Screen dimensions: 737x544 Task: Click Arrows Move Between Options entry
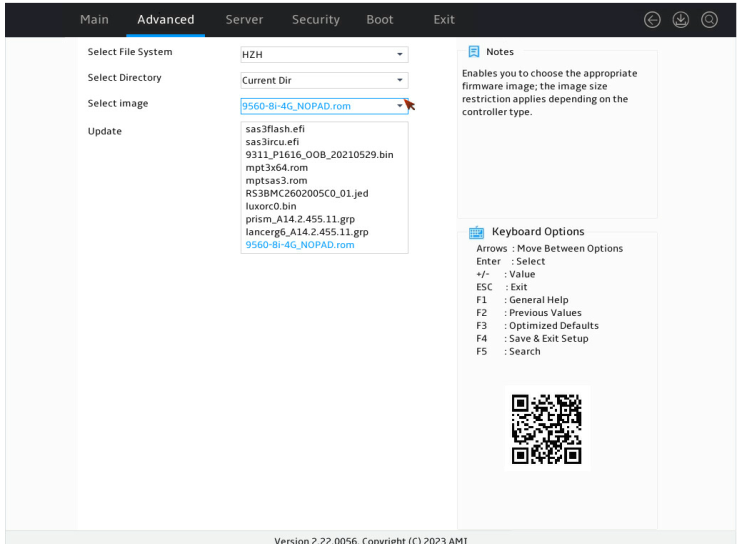coord(549,249)
